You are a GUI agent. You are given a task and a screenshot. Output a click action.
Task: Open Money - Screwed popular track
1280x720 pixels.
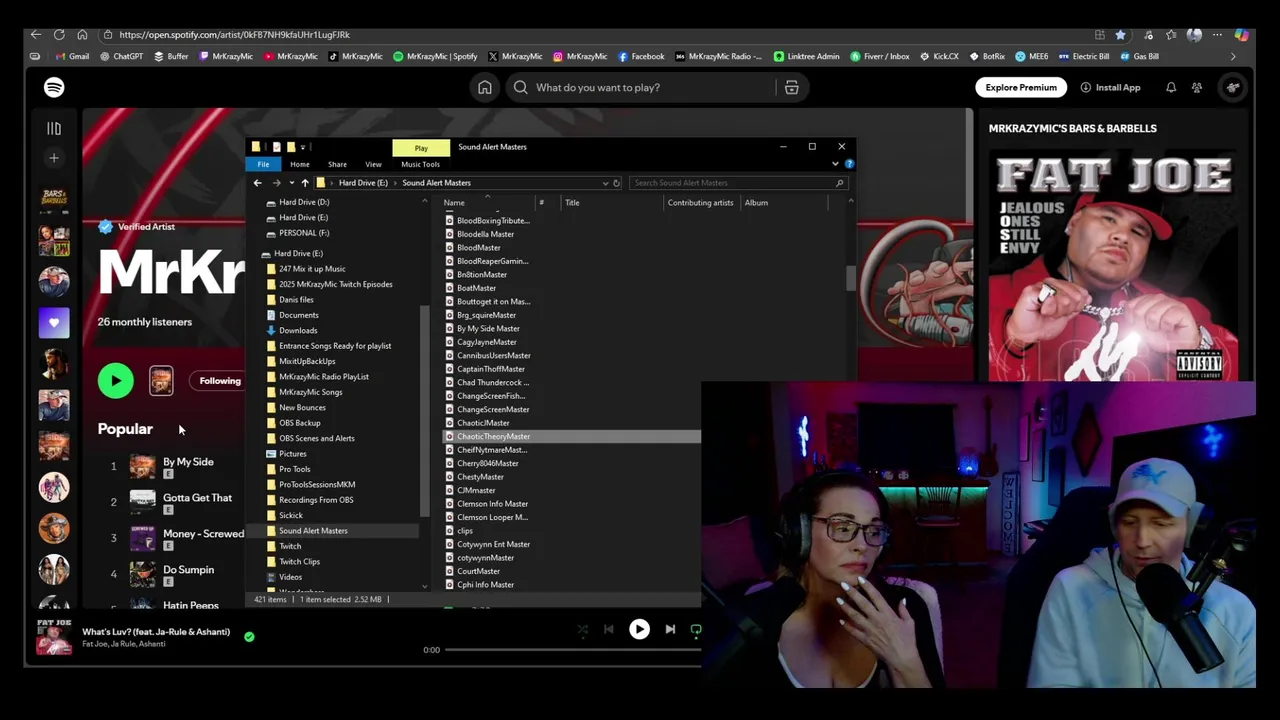203,534
